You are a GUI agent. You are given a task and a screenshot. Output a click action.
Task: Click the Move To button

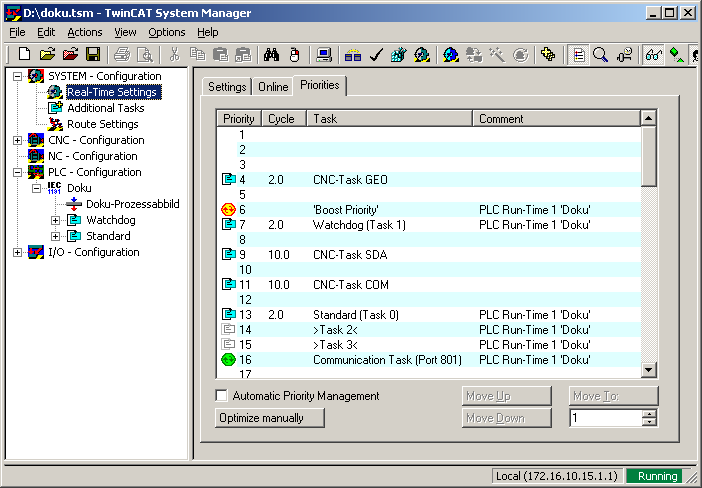(613, 396)
